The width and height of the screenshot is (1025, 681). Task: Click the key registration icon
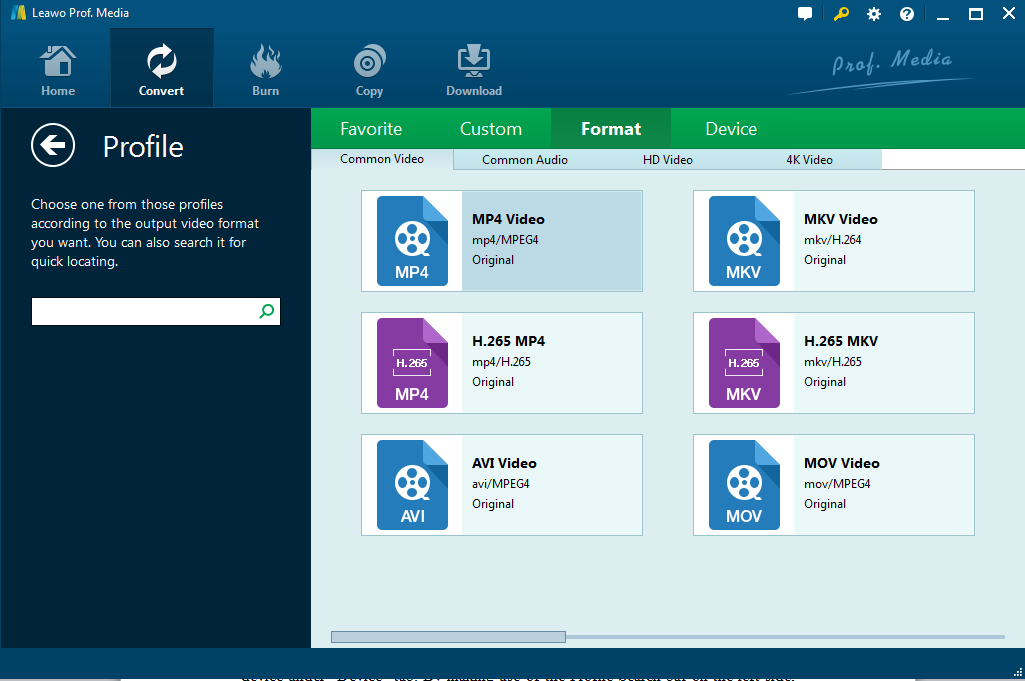840,14
